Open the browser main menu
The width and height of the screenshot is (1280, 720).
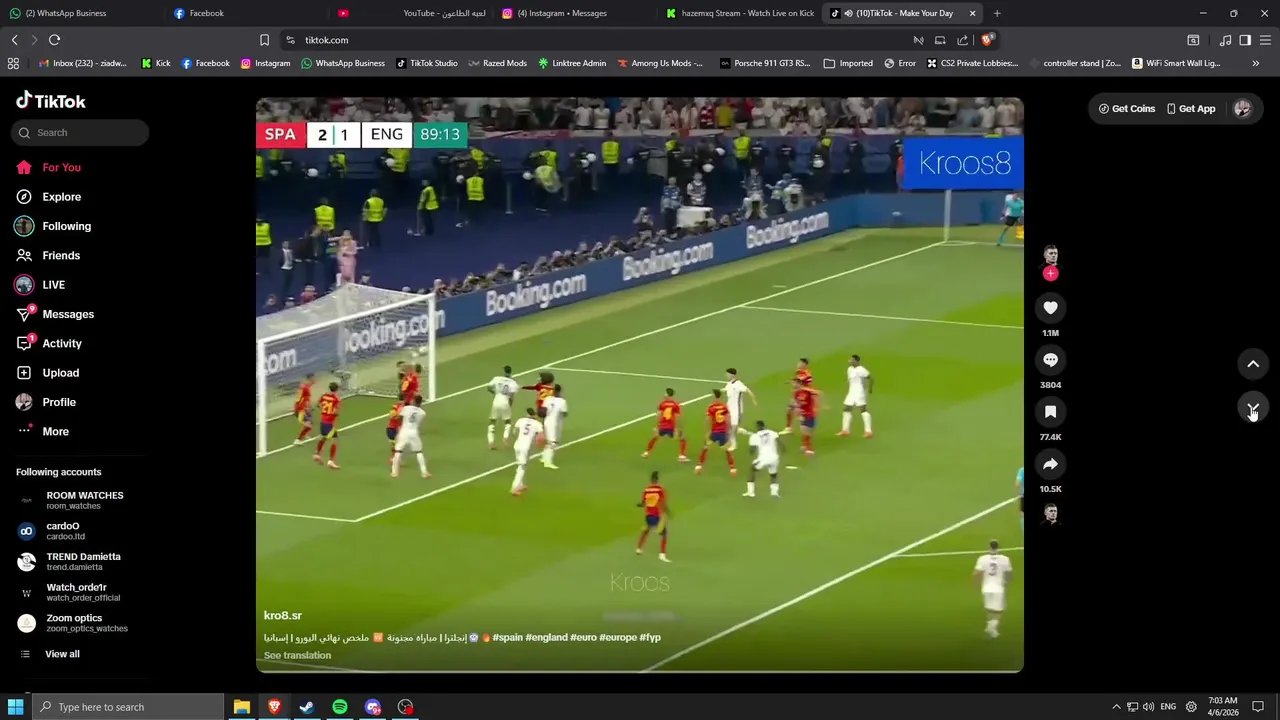point(1265,40)
